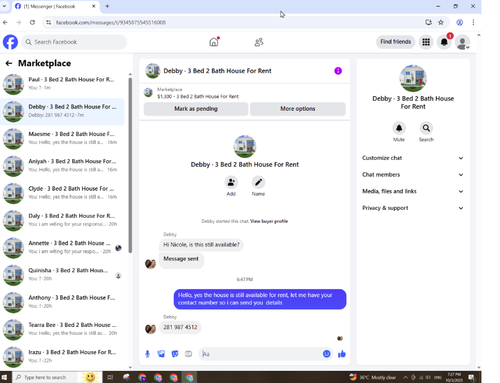The height and width of the screenshot is (383, 500).
Task: Select Debby's conversation in the list
Action: (x=63, y=111)
